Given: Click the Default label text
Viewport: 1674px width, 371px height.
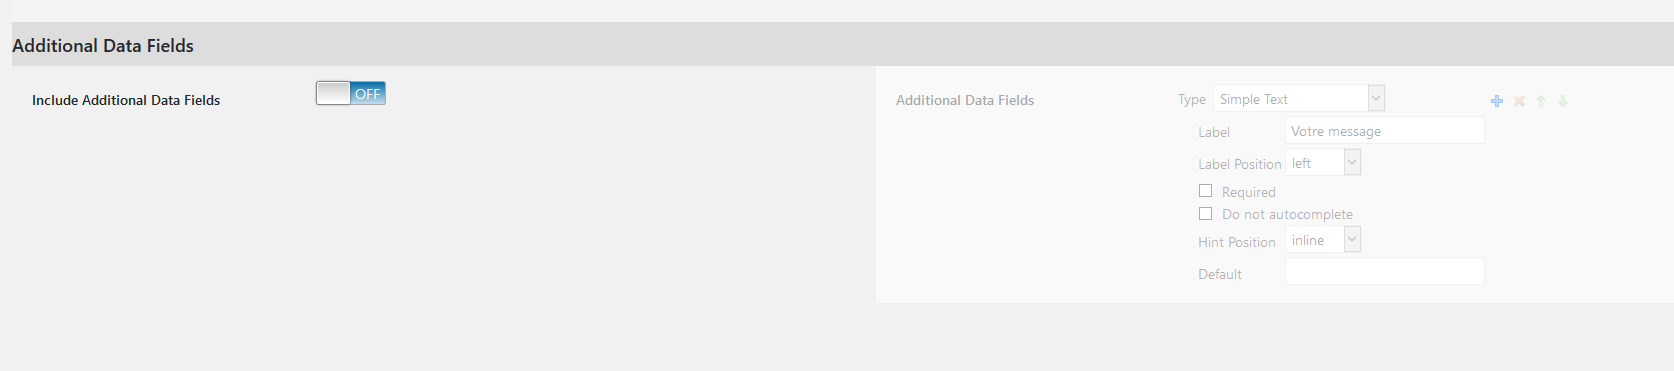Looking at the screenshot, I should tap(1220, 274).
